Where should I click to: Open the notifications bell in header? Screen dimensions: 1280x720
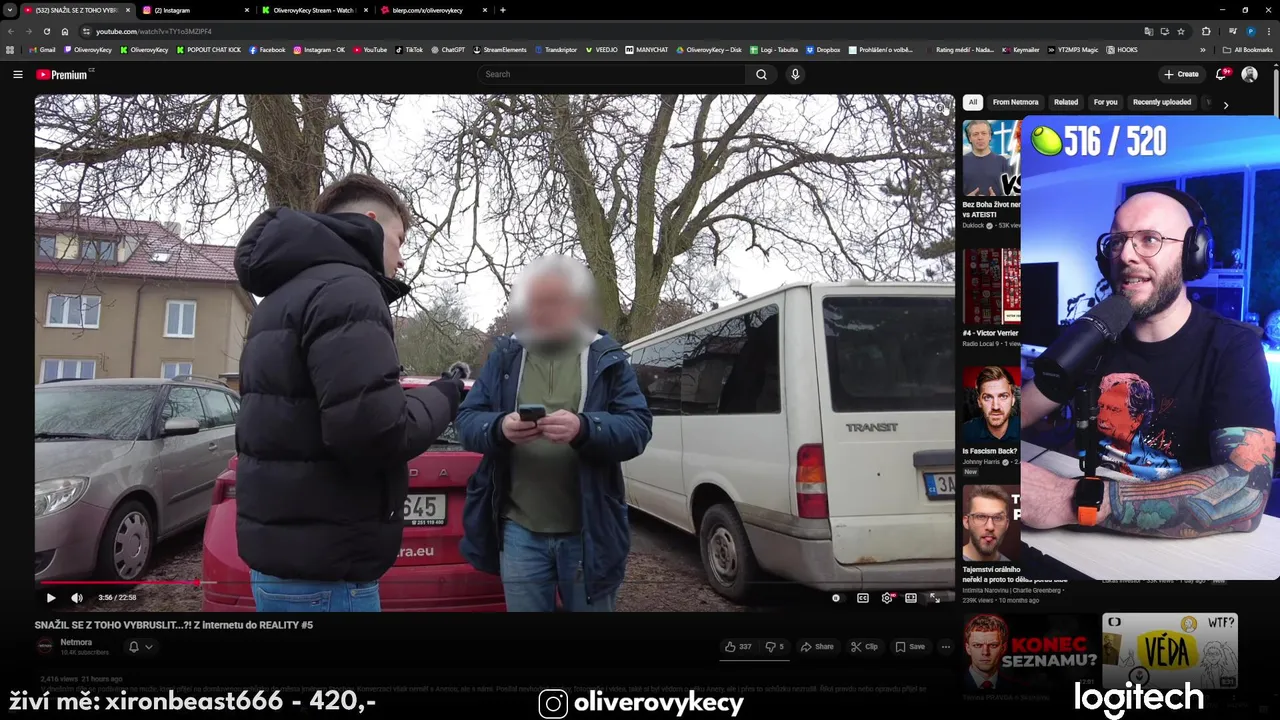coord(1221,74)
